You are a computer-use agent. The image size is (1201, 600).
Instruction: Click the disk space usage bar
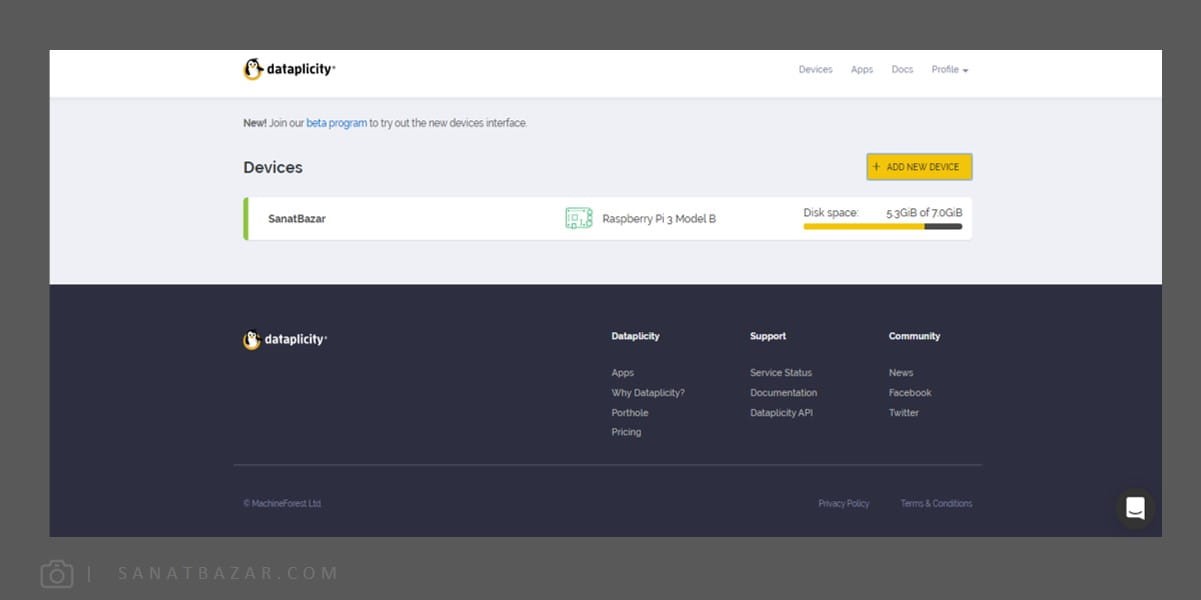pos(882,227)
